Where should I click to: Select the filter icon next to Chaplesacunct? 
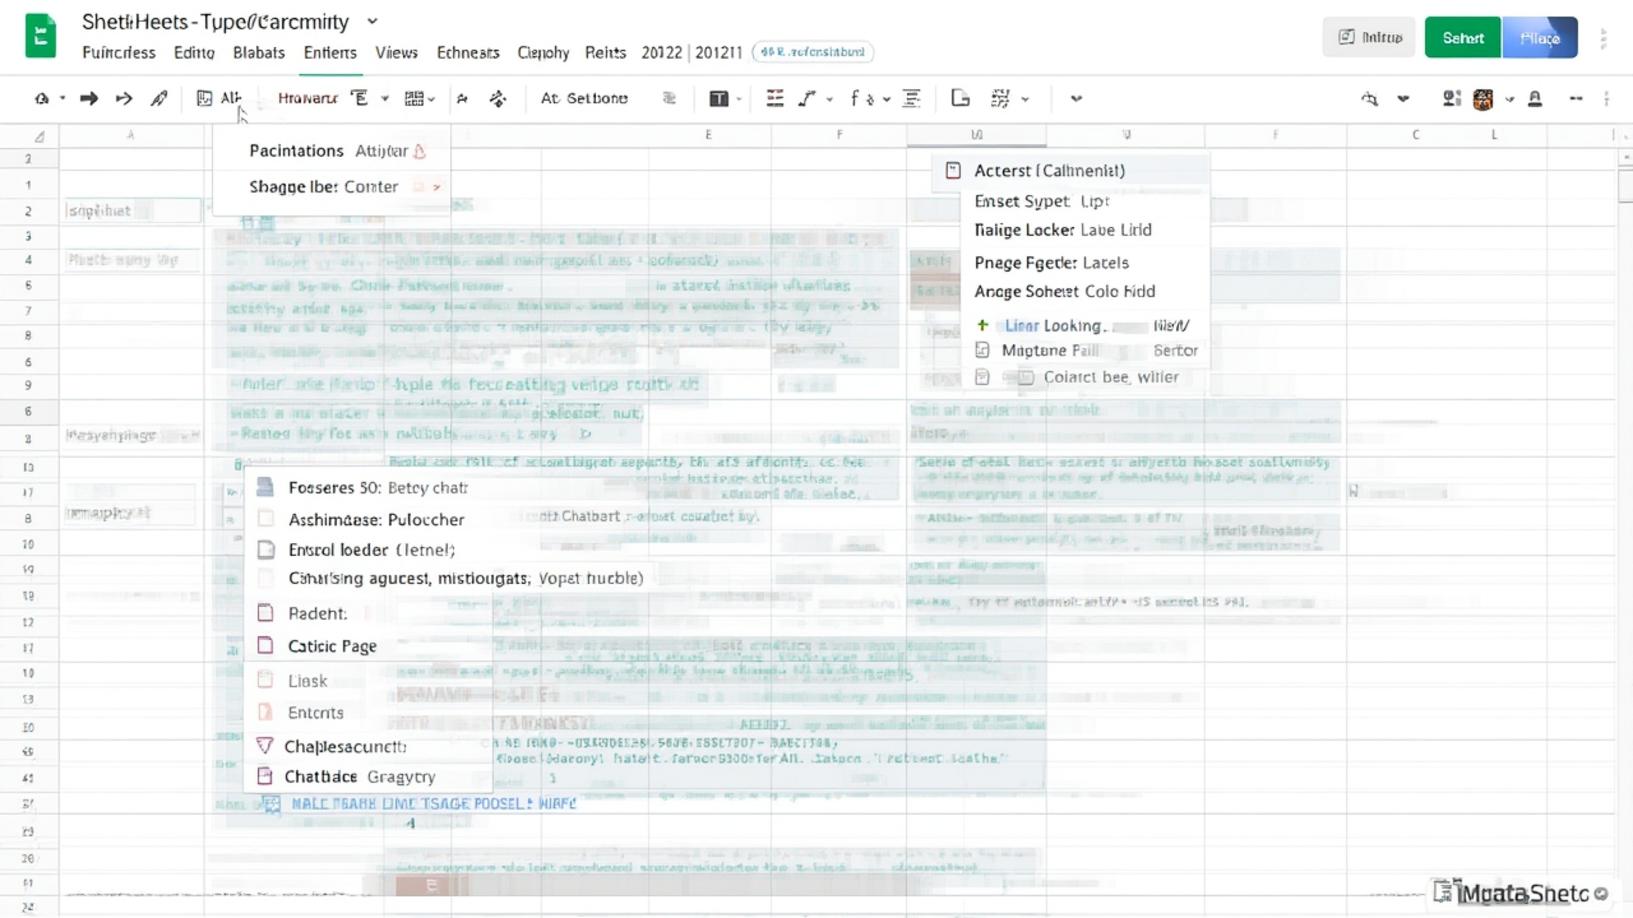click(265, 746)
